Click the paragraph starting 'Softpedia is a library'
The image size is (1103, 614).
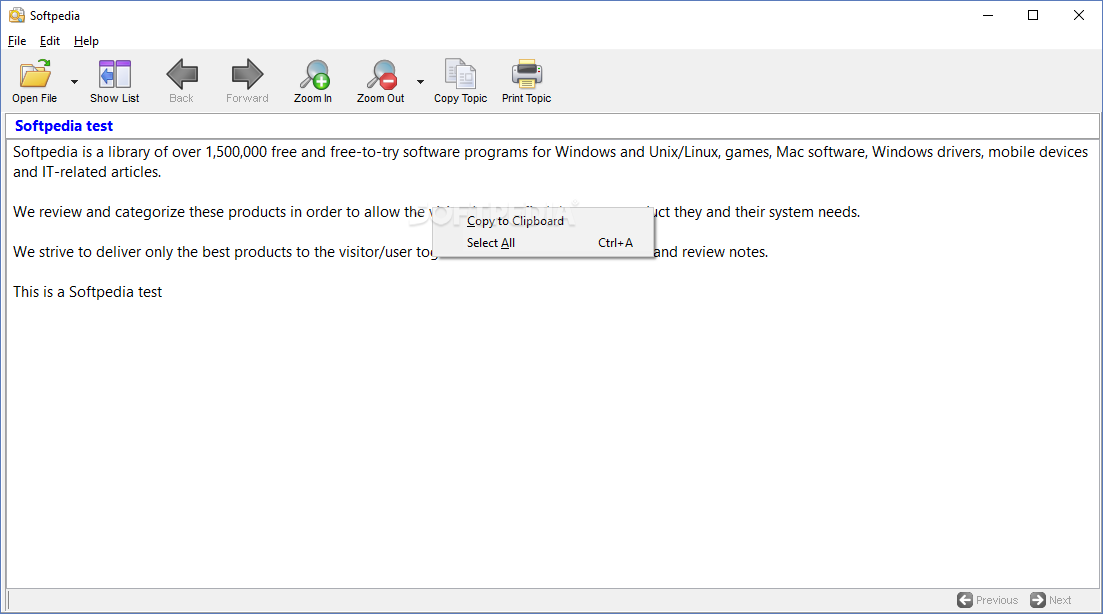point(550,162)
